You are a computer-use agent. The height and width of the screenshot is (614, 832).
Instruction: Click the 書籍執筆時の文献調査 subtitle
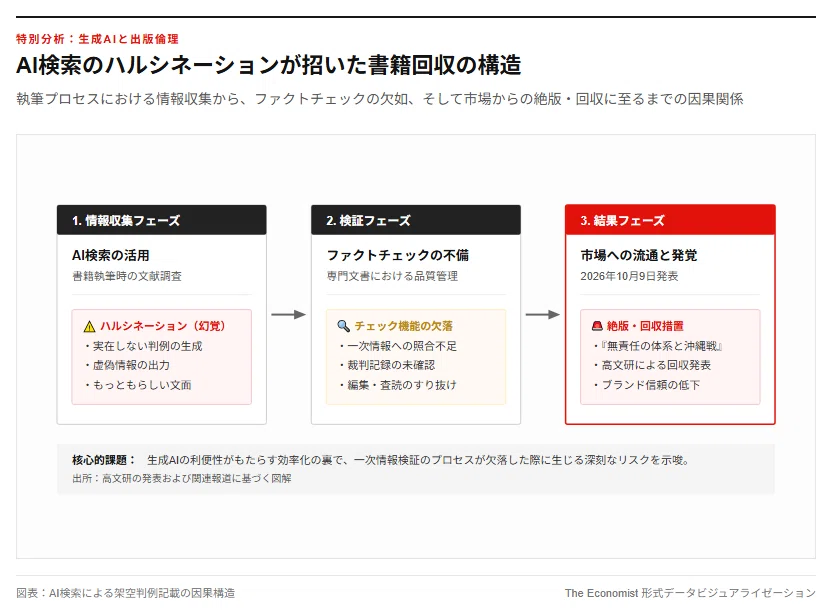pyautogui.click(x=127, y=276)
